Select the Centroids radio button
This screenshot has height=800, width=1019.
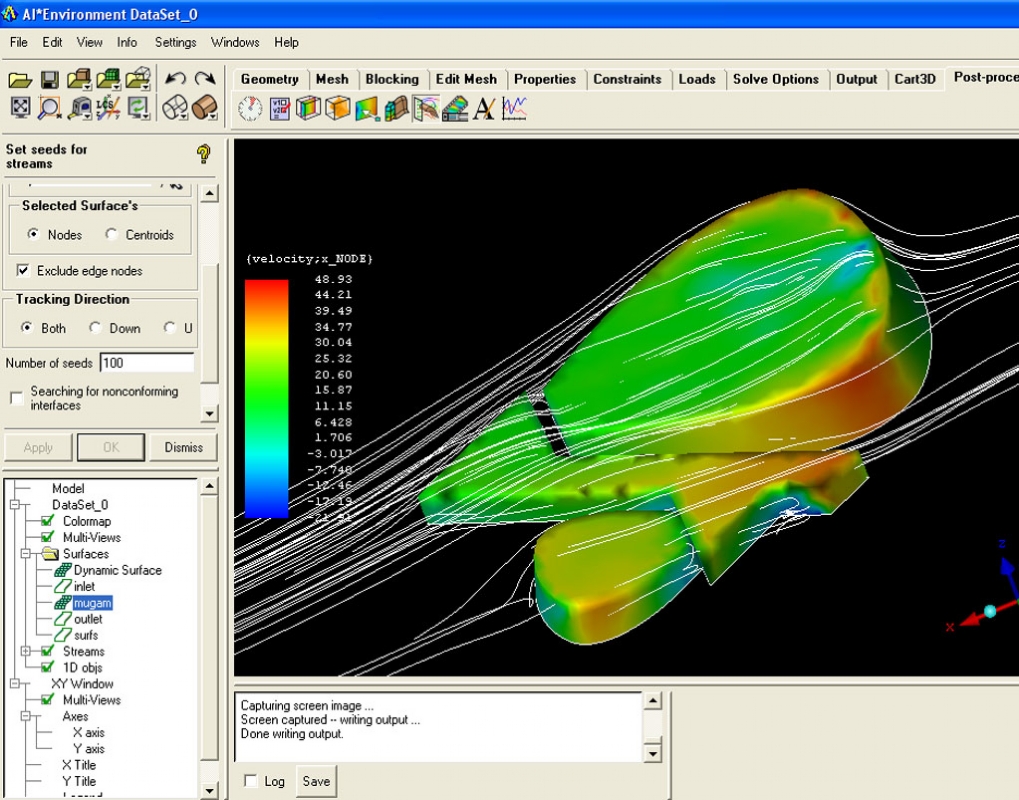tap(112, 235)
